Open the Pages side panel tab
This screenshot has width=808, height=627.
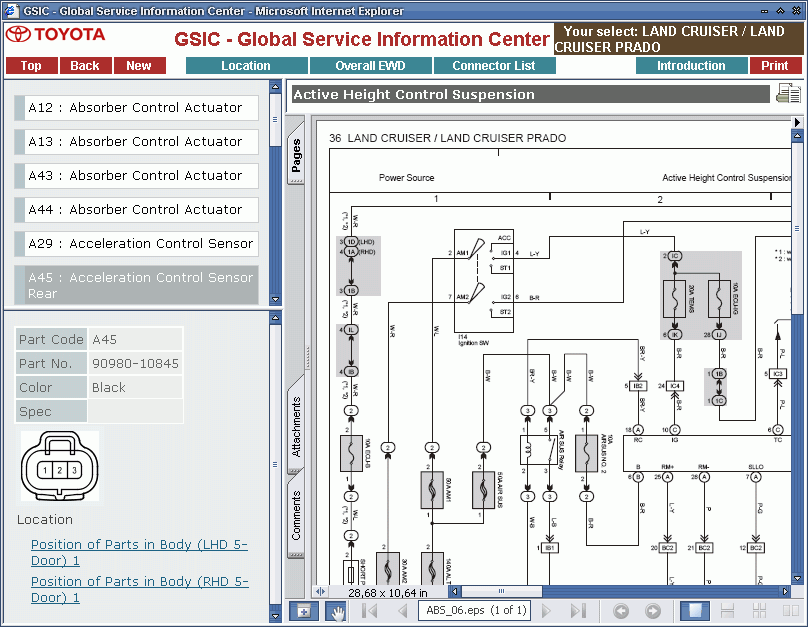click(296, 156)
